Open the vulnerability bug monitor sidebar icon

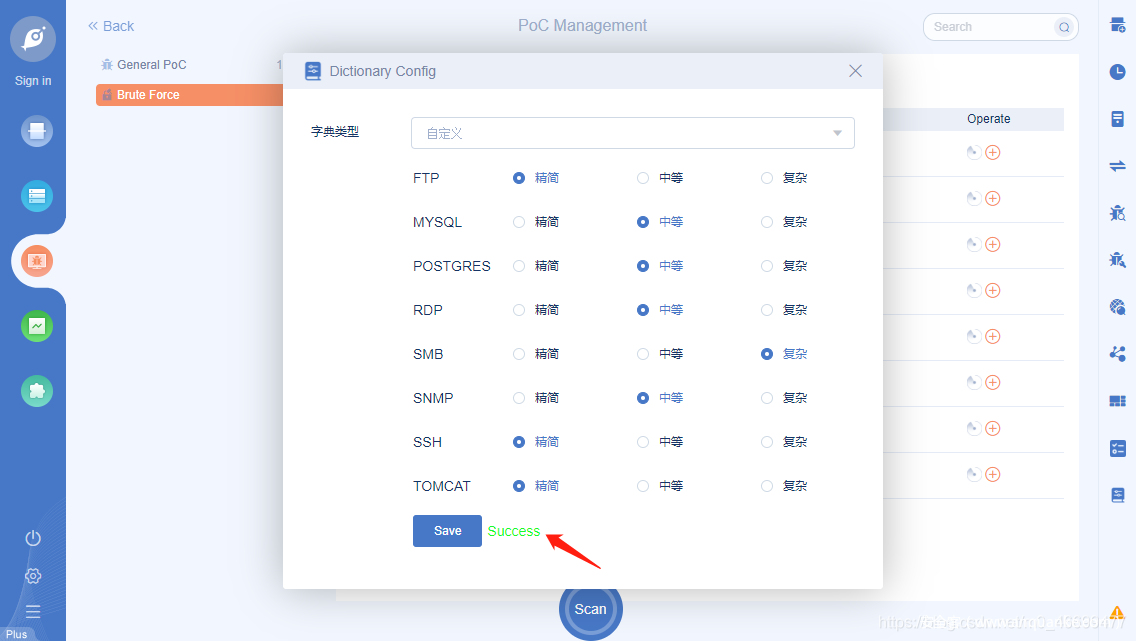tap(37, 261)
